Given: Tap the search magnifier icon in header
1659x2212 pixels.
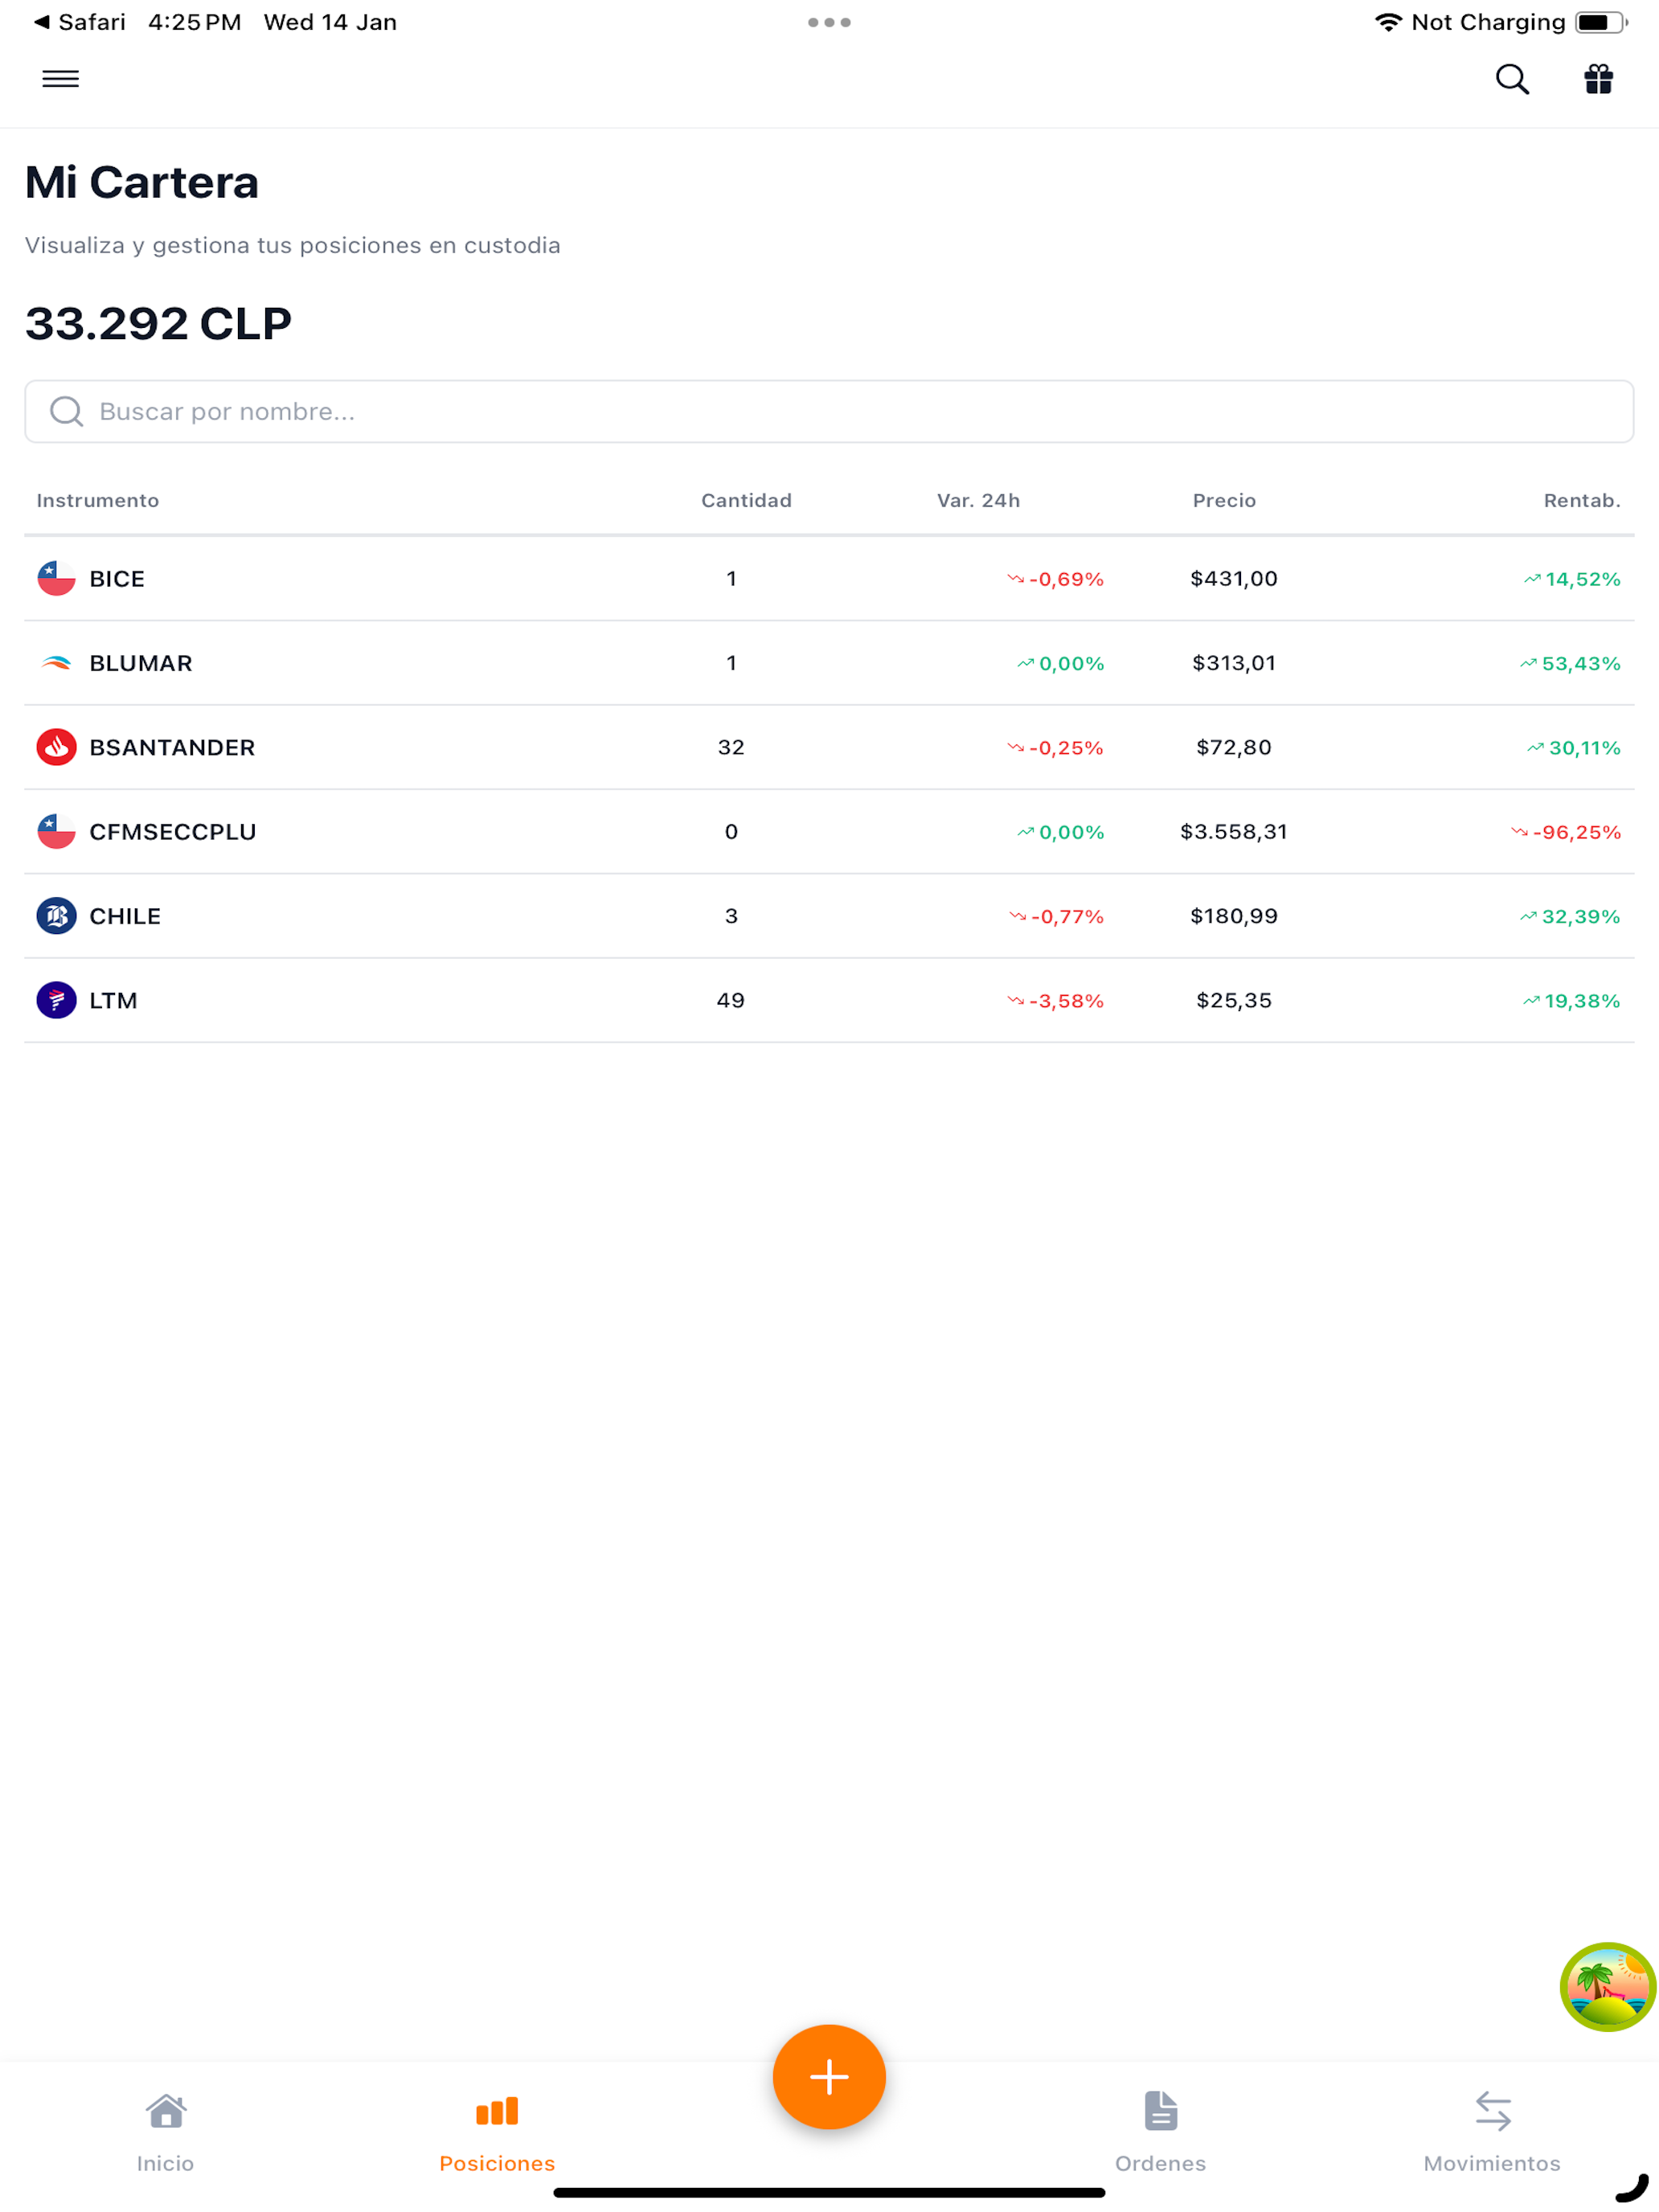Looking at the screenshot, I should (x=1512, y=79).
